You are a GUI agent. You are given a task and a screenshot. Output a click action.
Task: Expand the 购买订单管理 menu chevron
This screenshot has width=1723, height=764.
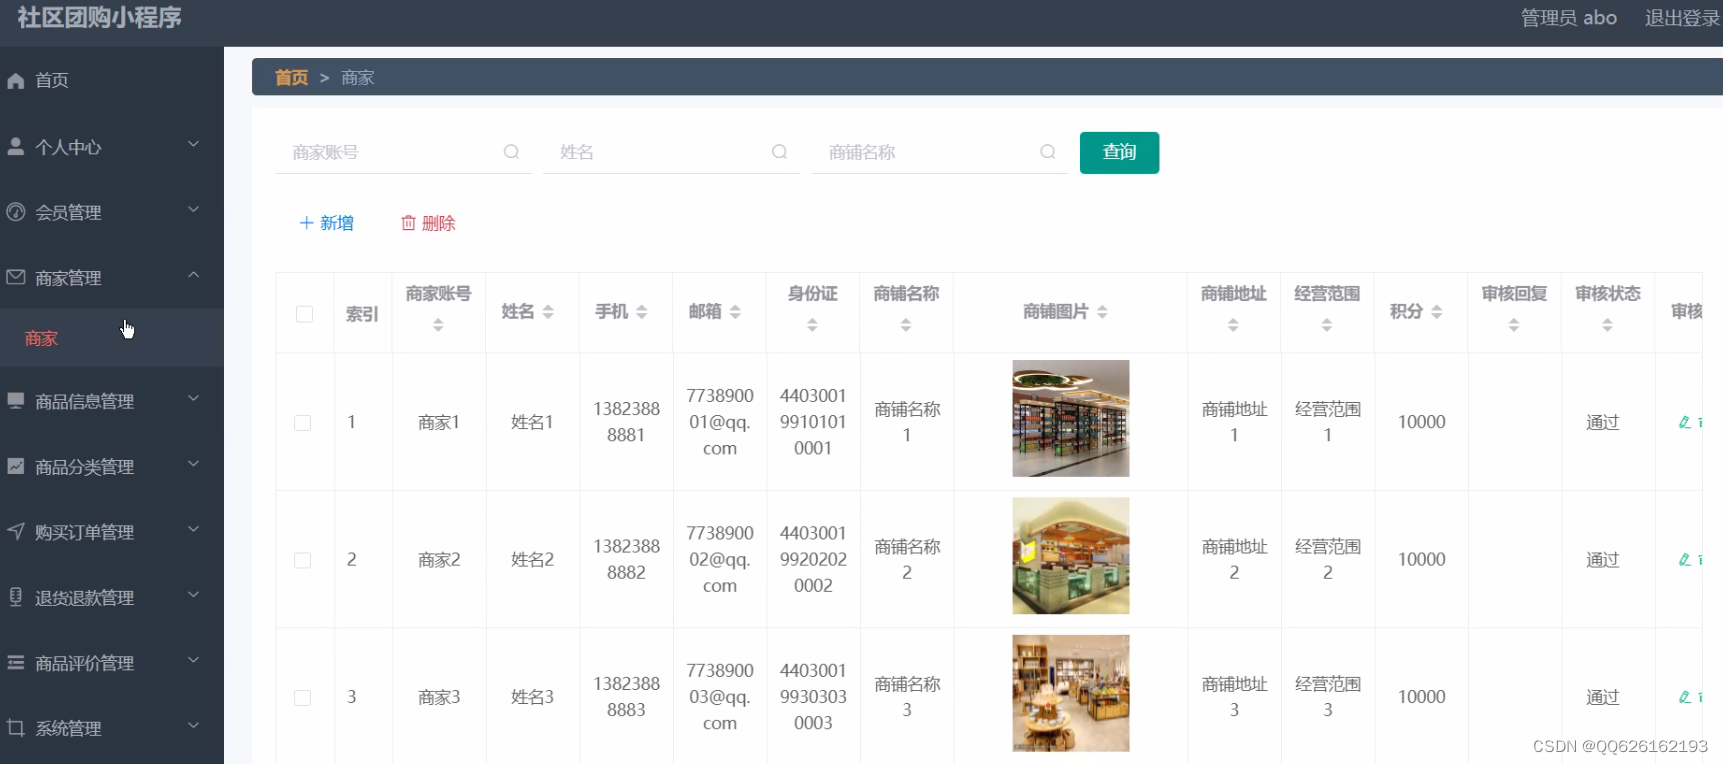click(x=194, y=530)
